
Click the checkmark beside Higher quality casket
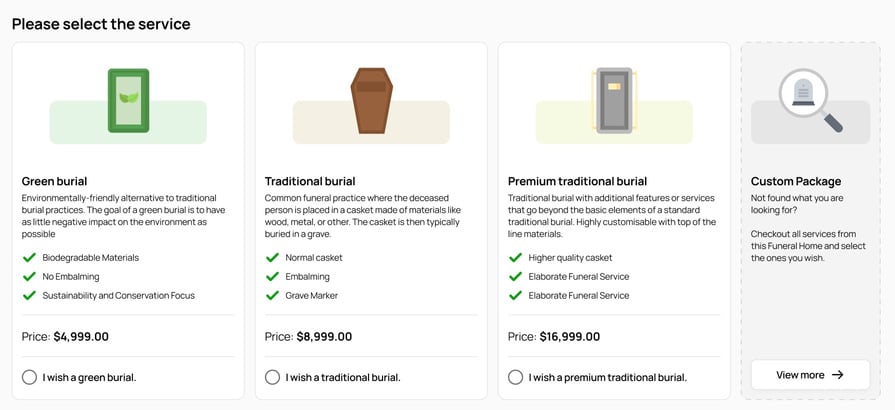point(515,257)
